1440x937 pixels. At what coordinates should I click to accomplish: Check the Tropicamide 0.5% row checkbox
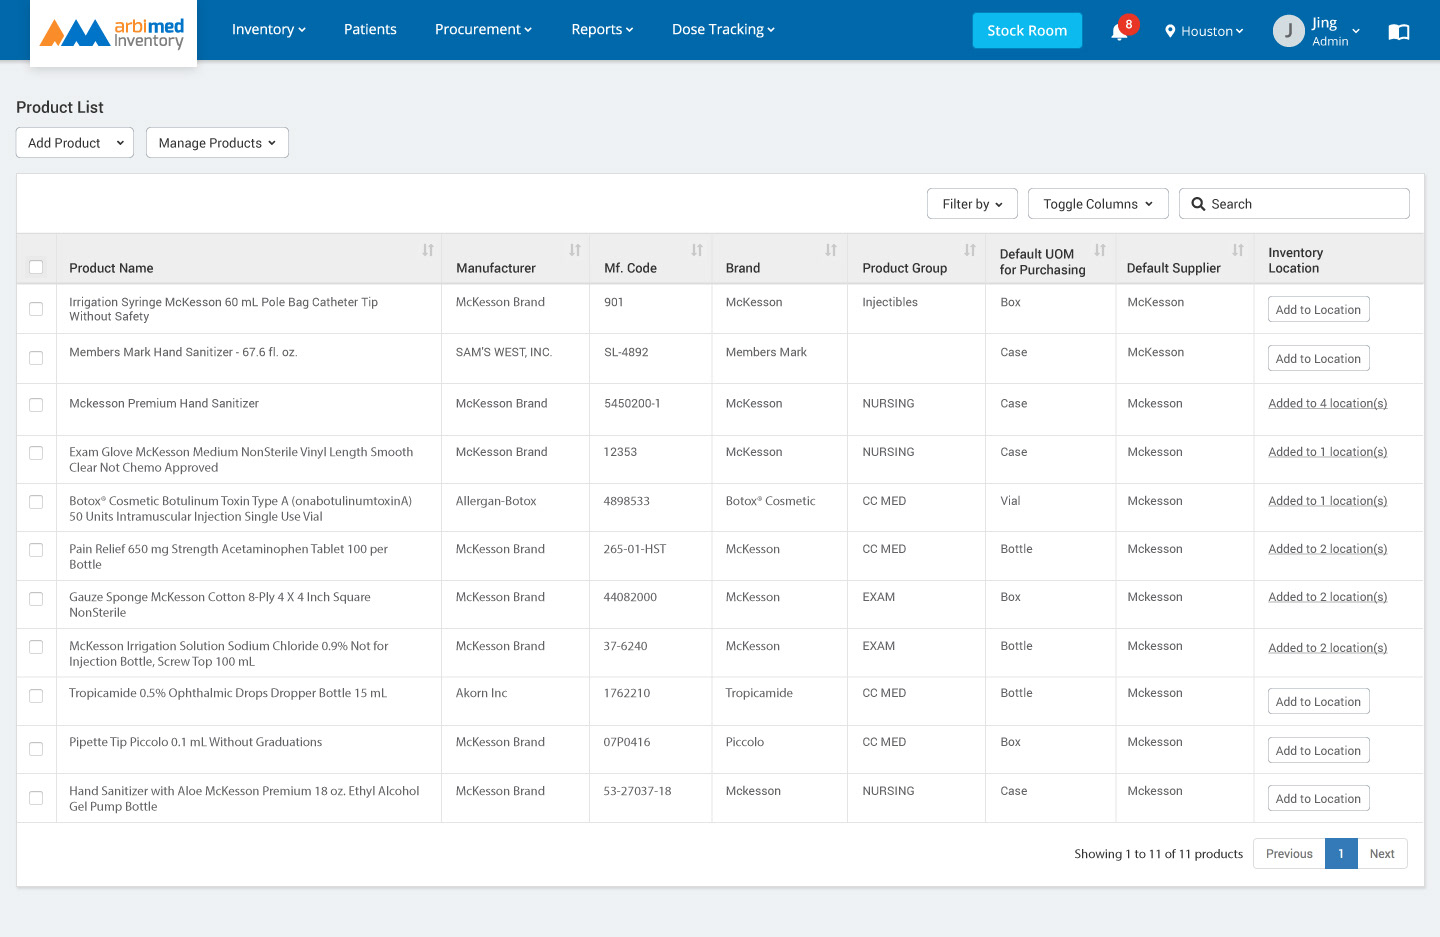[x=36, y=696]
